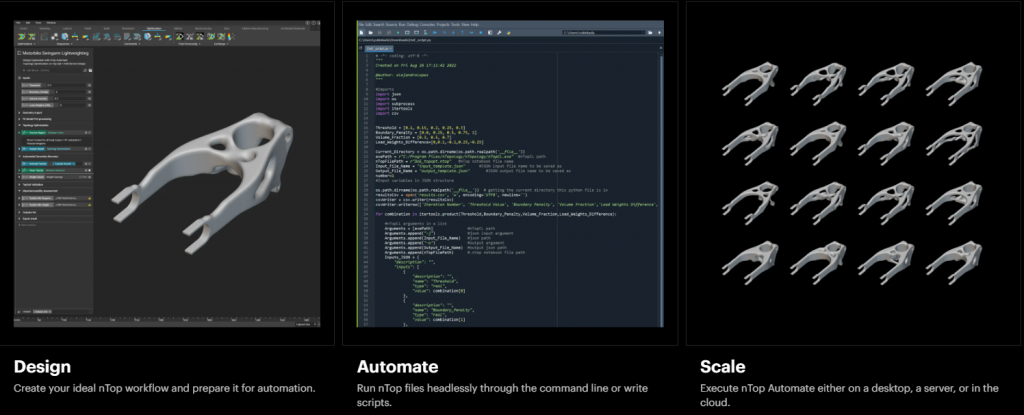Click the New section entry in notebook
The width and height of the screenshot is (1024, 415).
click(x=27, y=225)
